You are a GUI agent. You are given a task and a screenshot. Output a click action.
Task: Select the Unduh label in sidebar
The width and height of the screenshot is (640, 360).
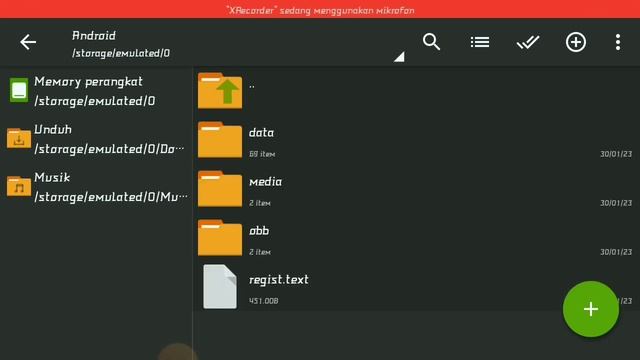pos(53,129)
